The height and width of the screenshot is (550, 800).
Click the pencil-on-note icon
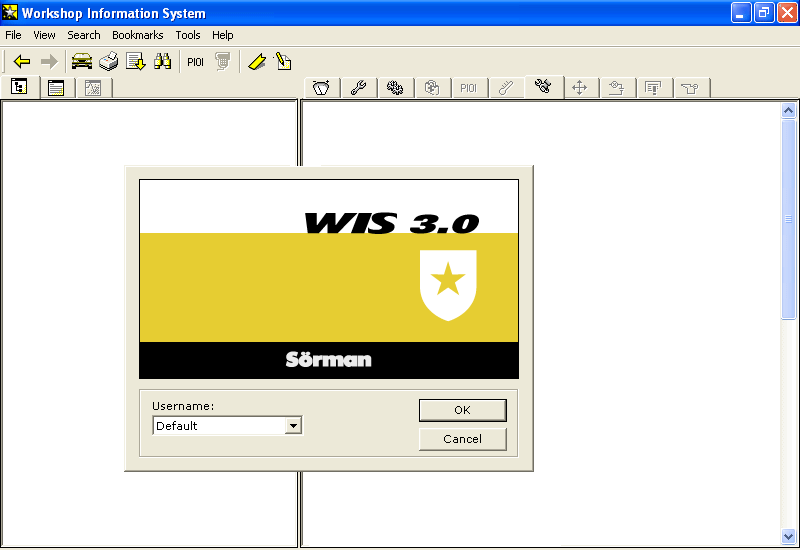click(x=283, y=62)
